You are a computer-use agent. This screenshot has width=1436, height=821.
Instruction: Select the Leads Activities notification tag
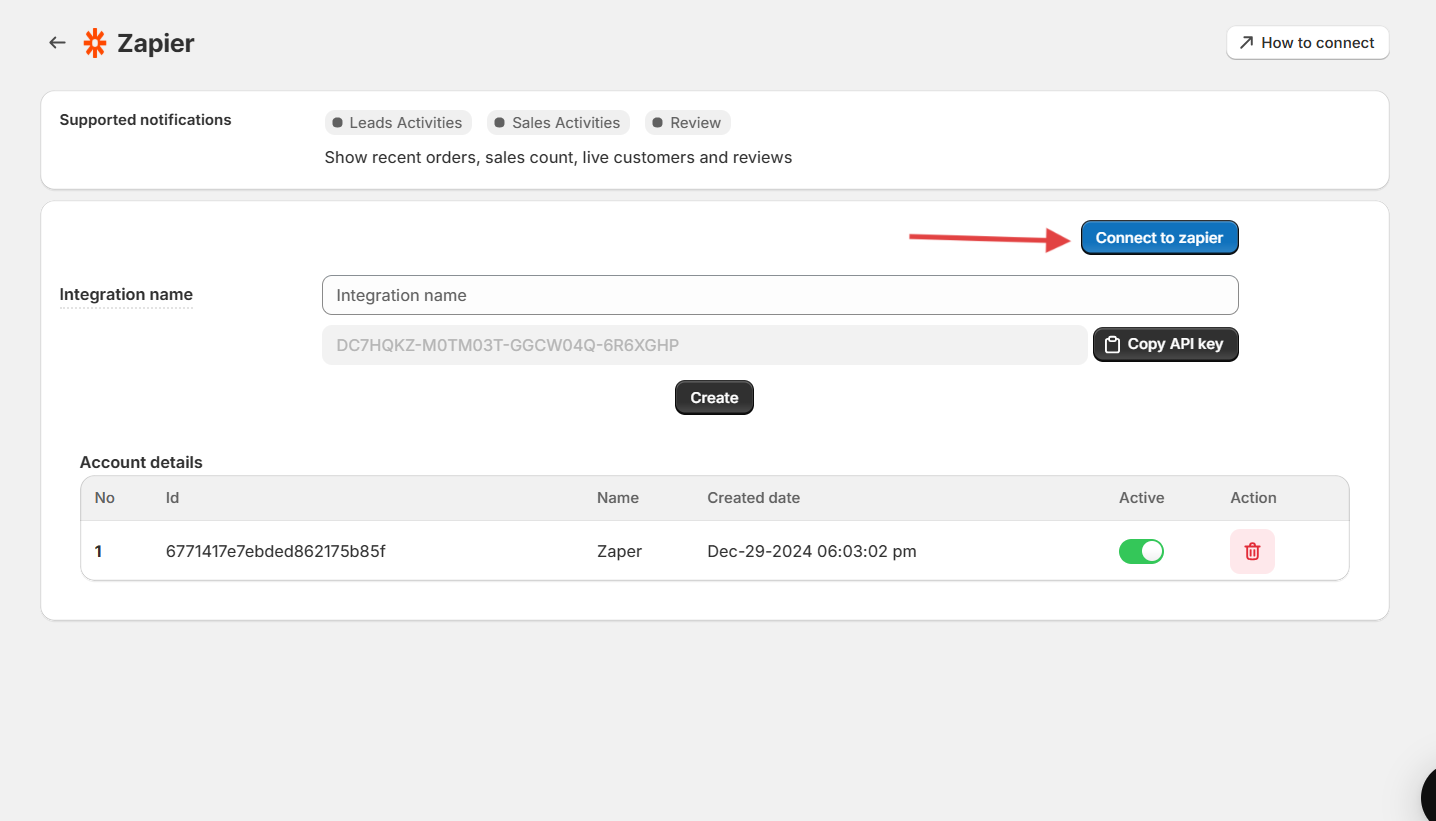(x=398, y=123)
